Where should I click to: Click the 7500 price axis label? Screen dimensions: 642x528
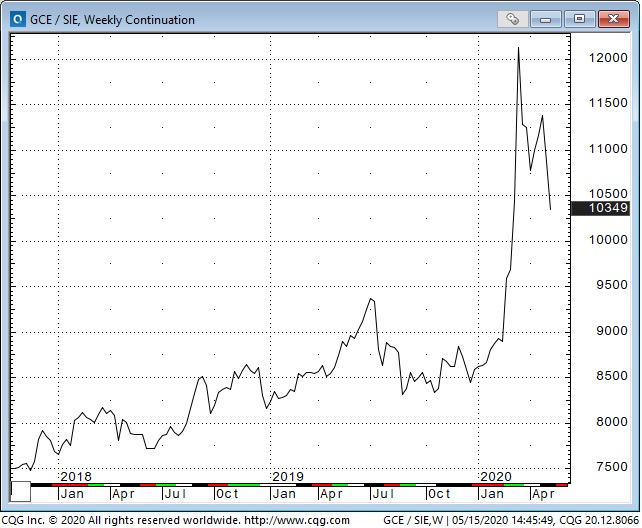coord(612,467)
